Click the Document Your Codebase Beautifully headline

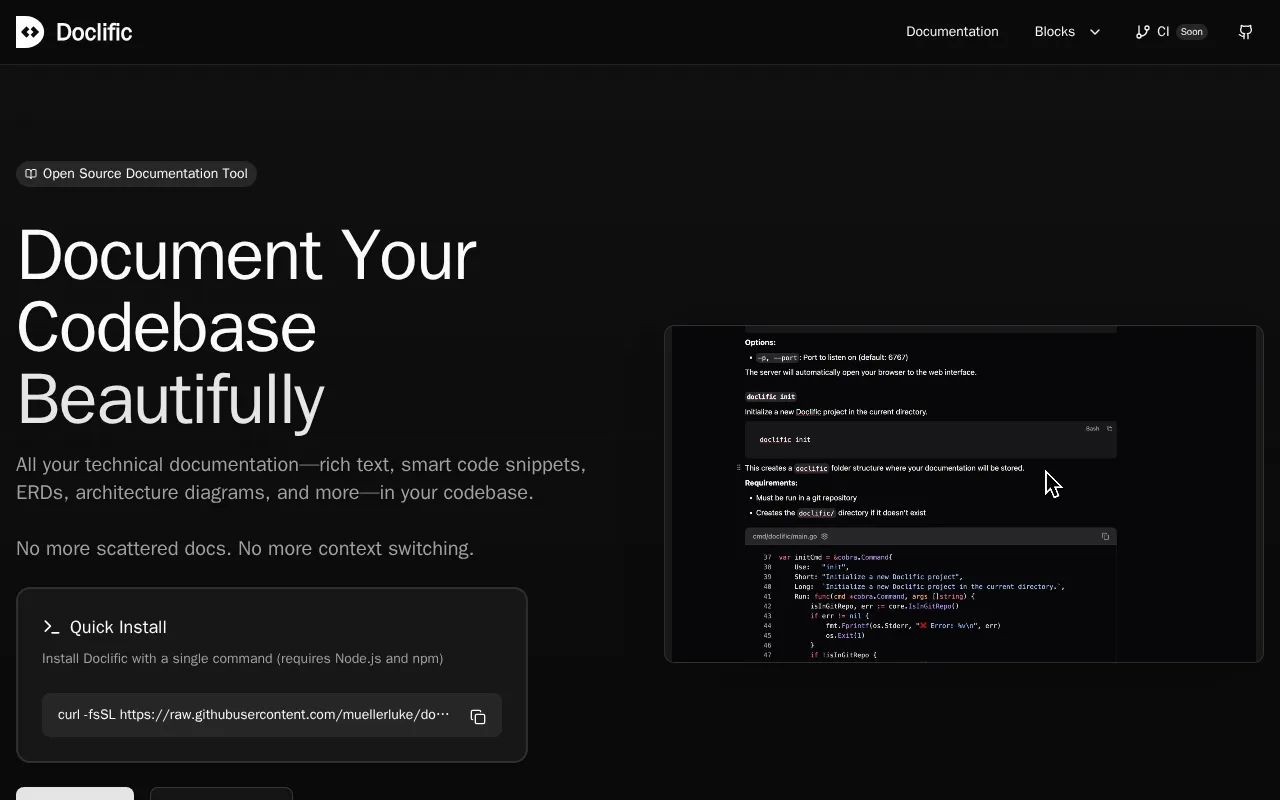click(x=246, y=327)
